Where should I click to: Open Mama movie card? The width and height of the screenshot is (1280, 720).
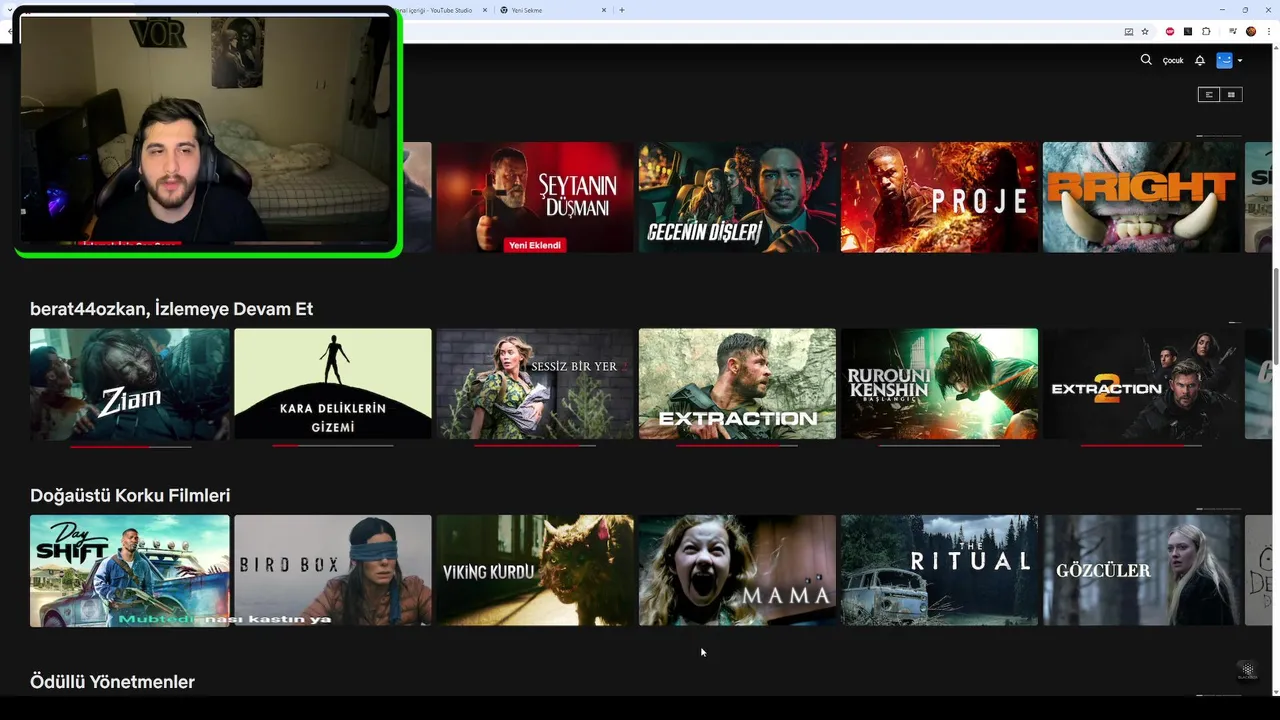tap(737, 571)
